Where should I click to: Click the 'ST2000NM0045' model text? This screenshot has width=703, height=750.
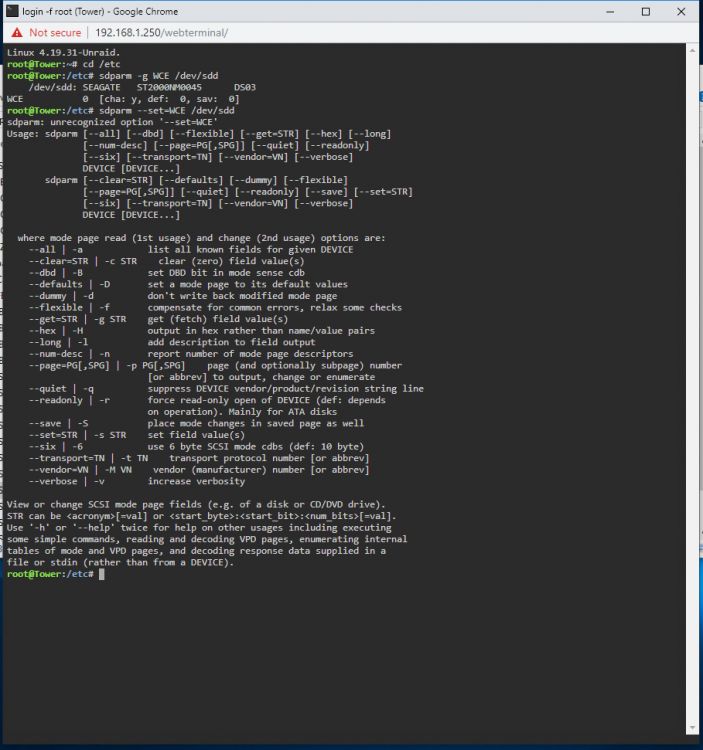click(169, 88)
